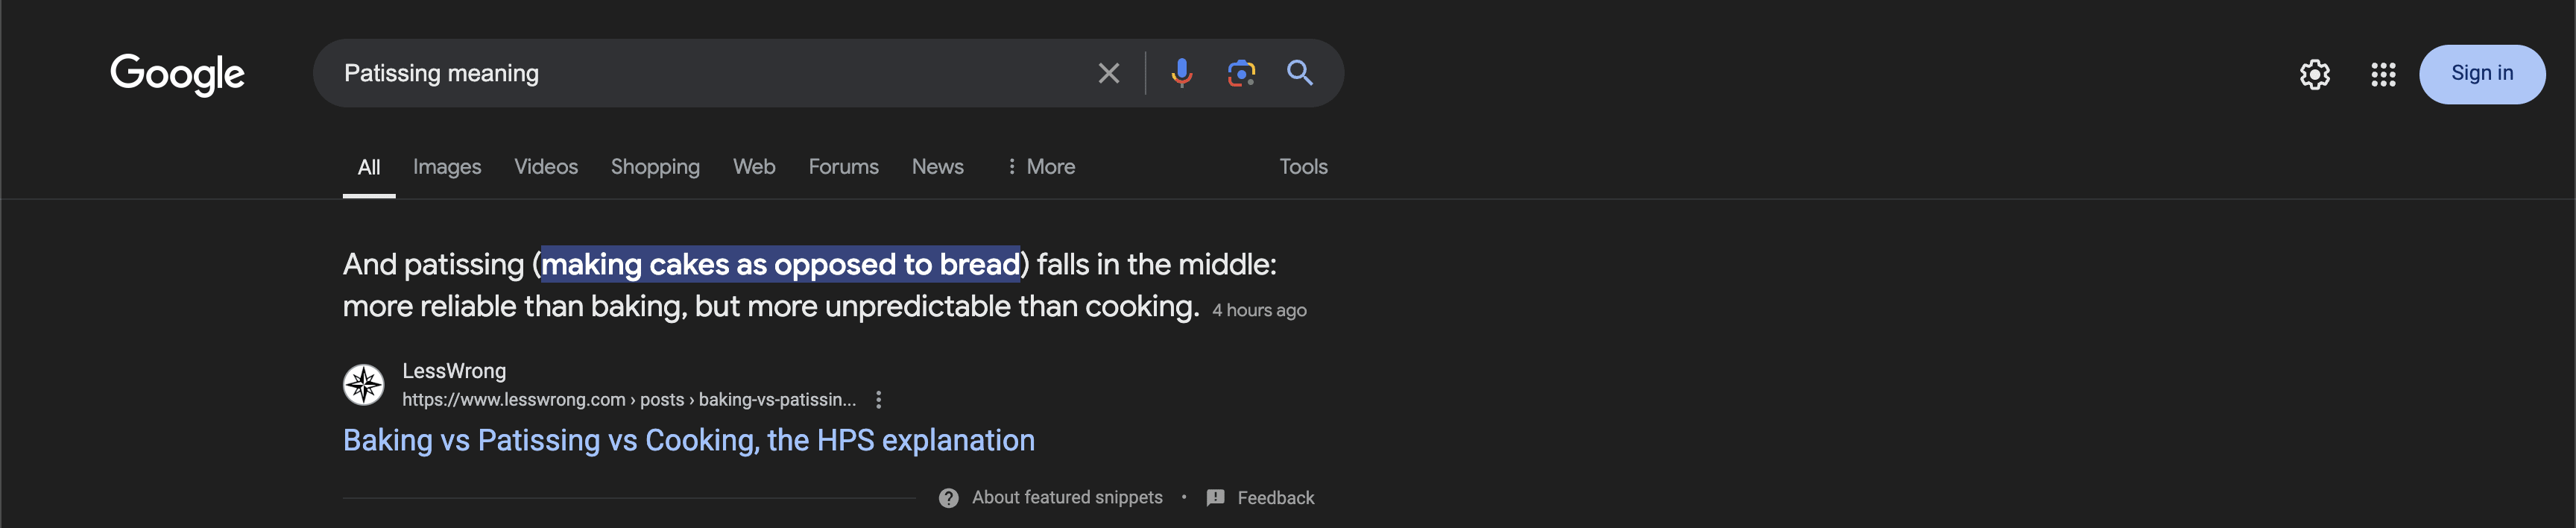Viewport: 2576px width, 528px height.
Task: Click the Google logo
Action: 177,74
